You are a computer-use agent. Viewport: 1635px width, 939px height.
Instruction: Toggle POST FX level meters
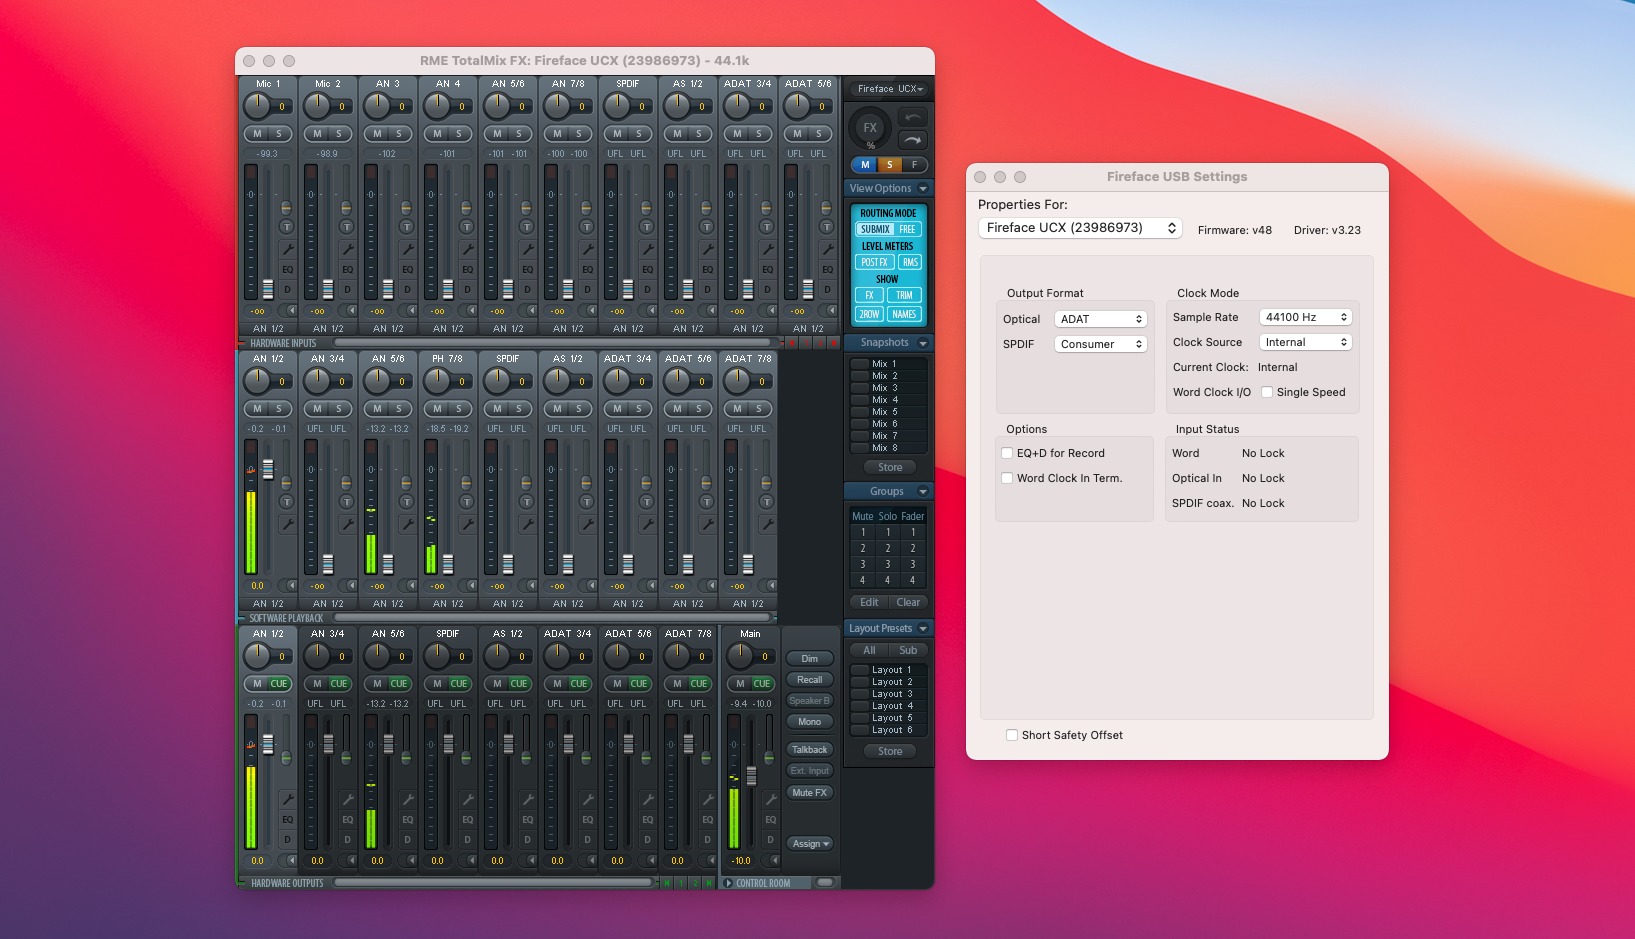pos(874,262)
